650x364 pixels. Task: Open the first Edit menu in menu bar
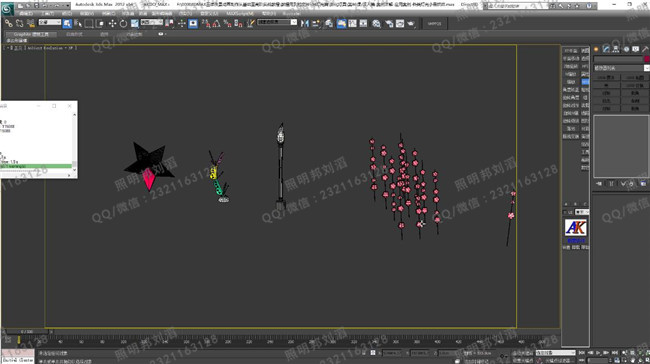[x=26, y=13]
